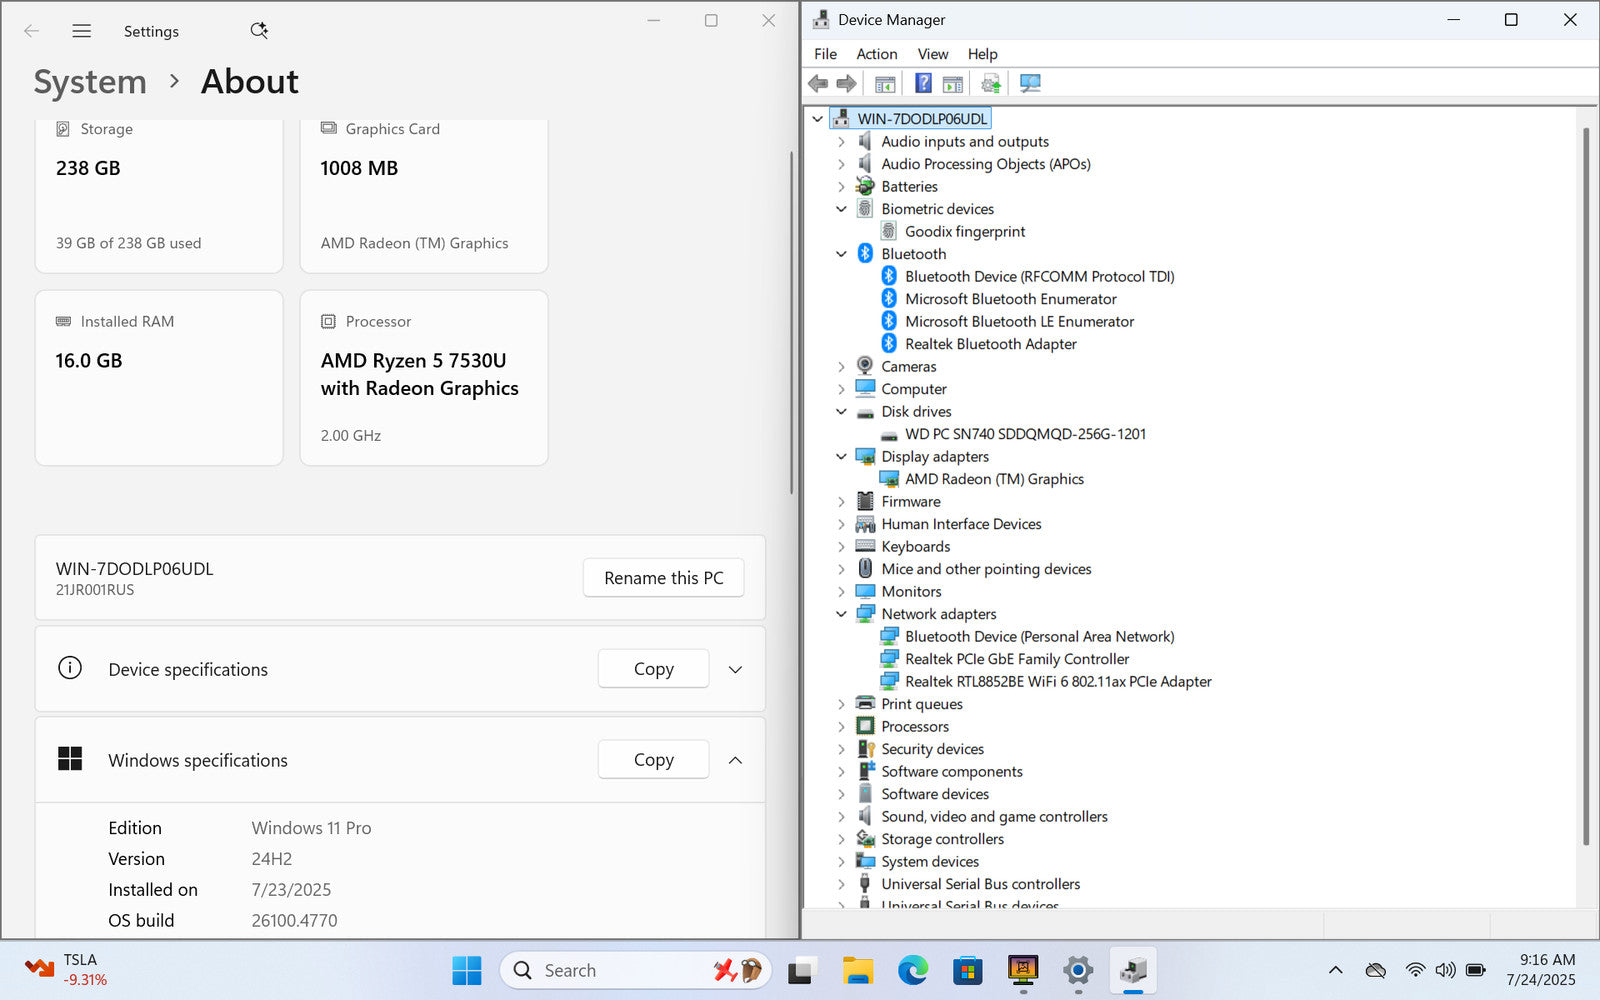
Task: Click Update driver software toolbar icon
Action: pyautogui.click(x=990, y=83)
